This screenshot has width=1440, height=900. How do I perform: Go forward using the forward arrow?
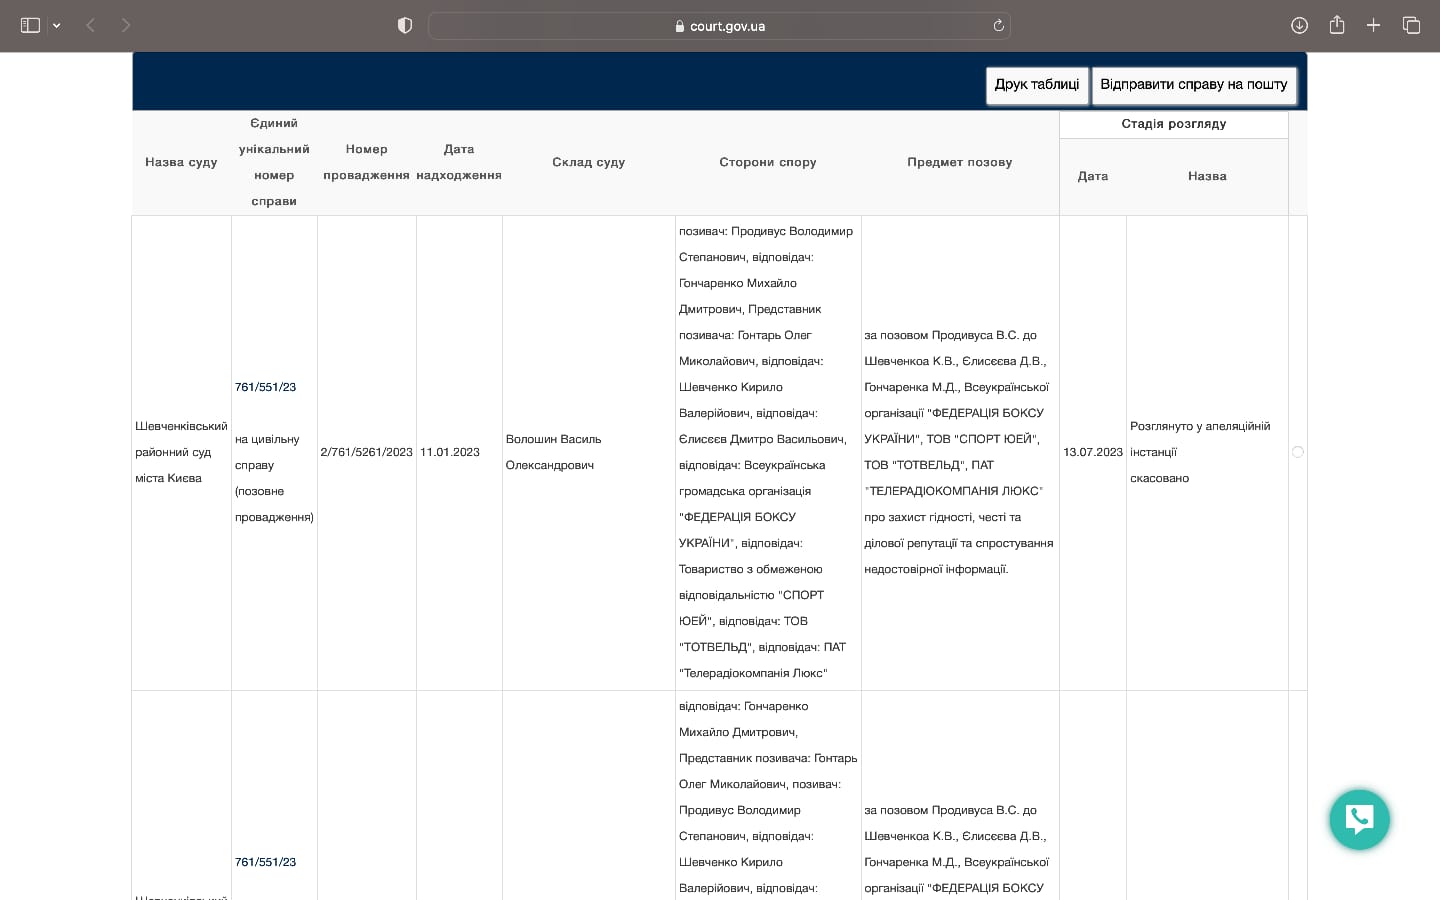click(x=126, y=25)
